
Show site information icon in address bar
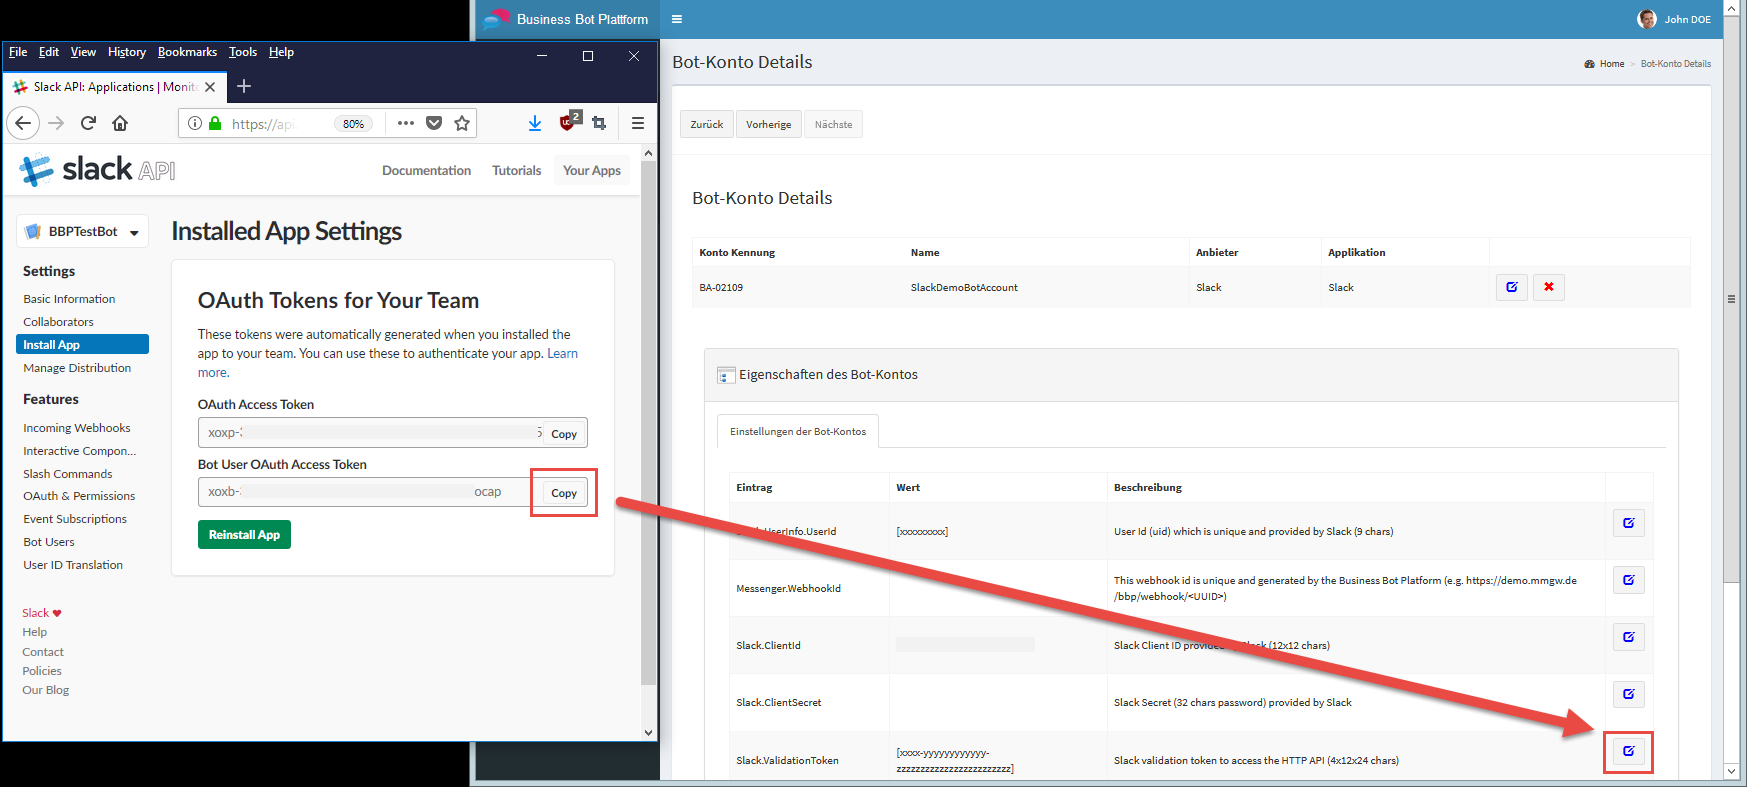point(195,123)
